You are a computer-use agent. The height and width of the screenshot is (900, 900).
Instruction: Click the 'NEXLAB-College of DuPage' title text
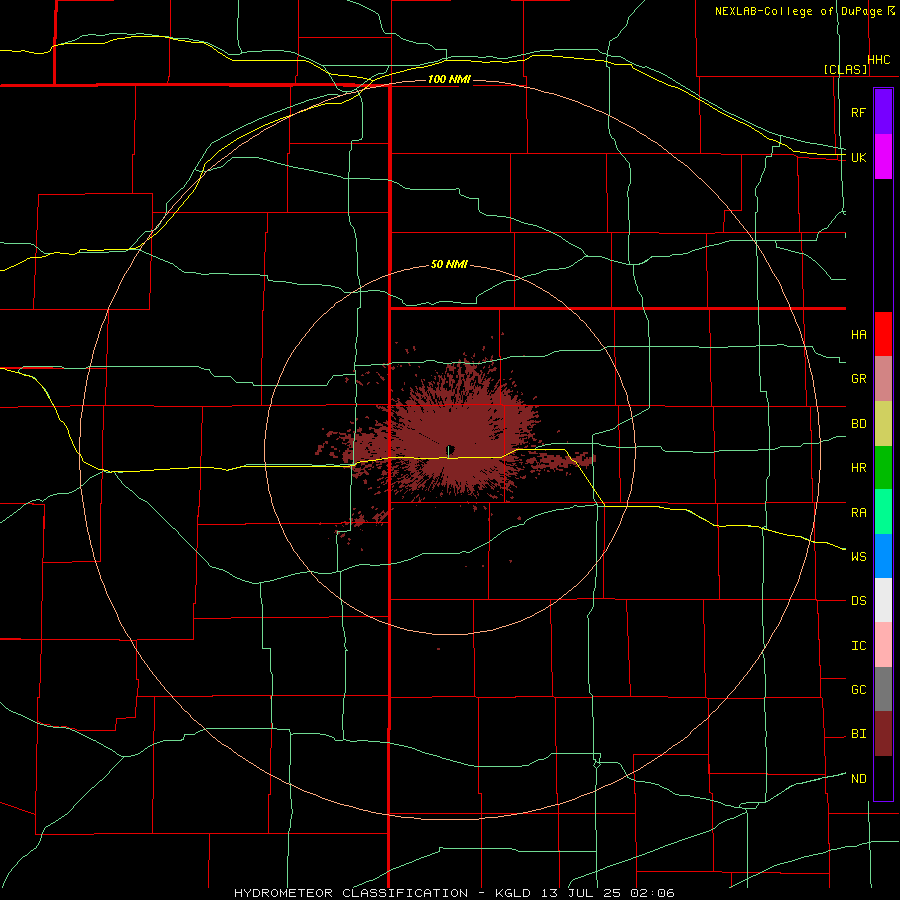pos(799,11)
